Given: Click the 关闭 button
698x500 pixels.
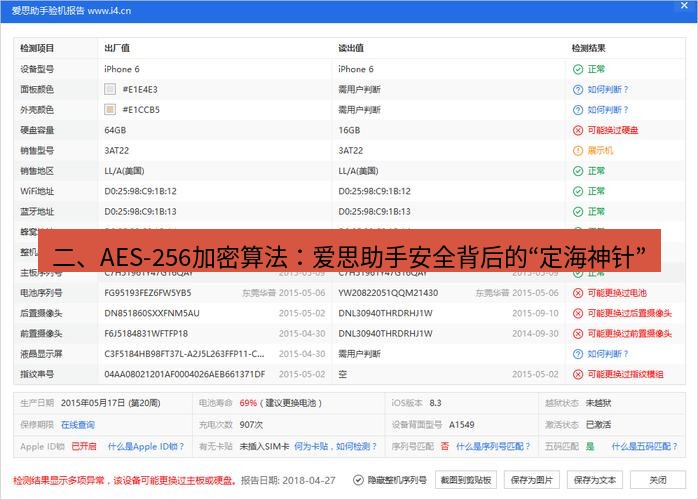Looking at the screenshot, I should point(658,480).
